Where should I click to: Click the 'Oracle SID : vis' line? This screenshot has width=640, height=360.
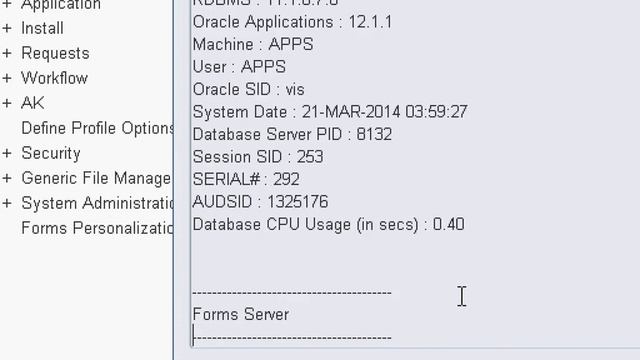[x=249, y=89]
